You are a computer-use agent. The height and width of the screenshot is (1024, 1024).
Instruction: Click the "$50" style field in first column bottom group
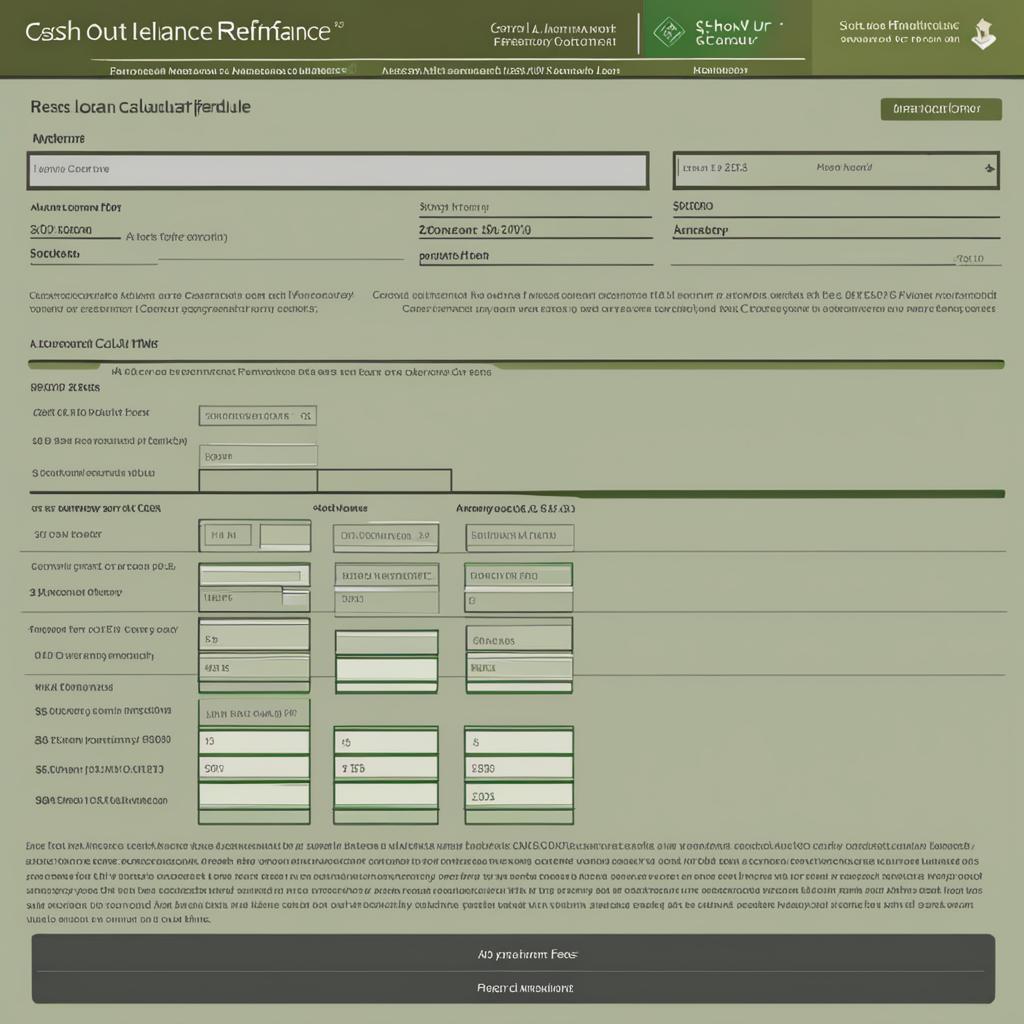coord(254,769)
